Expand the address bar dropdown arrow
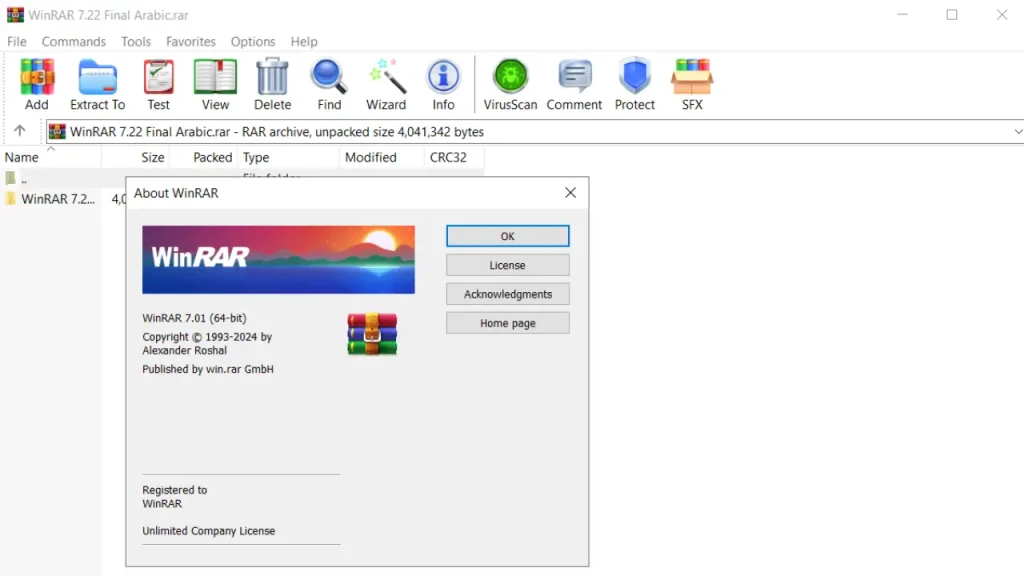 (1017, 131)
